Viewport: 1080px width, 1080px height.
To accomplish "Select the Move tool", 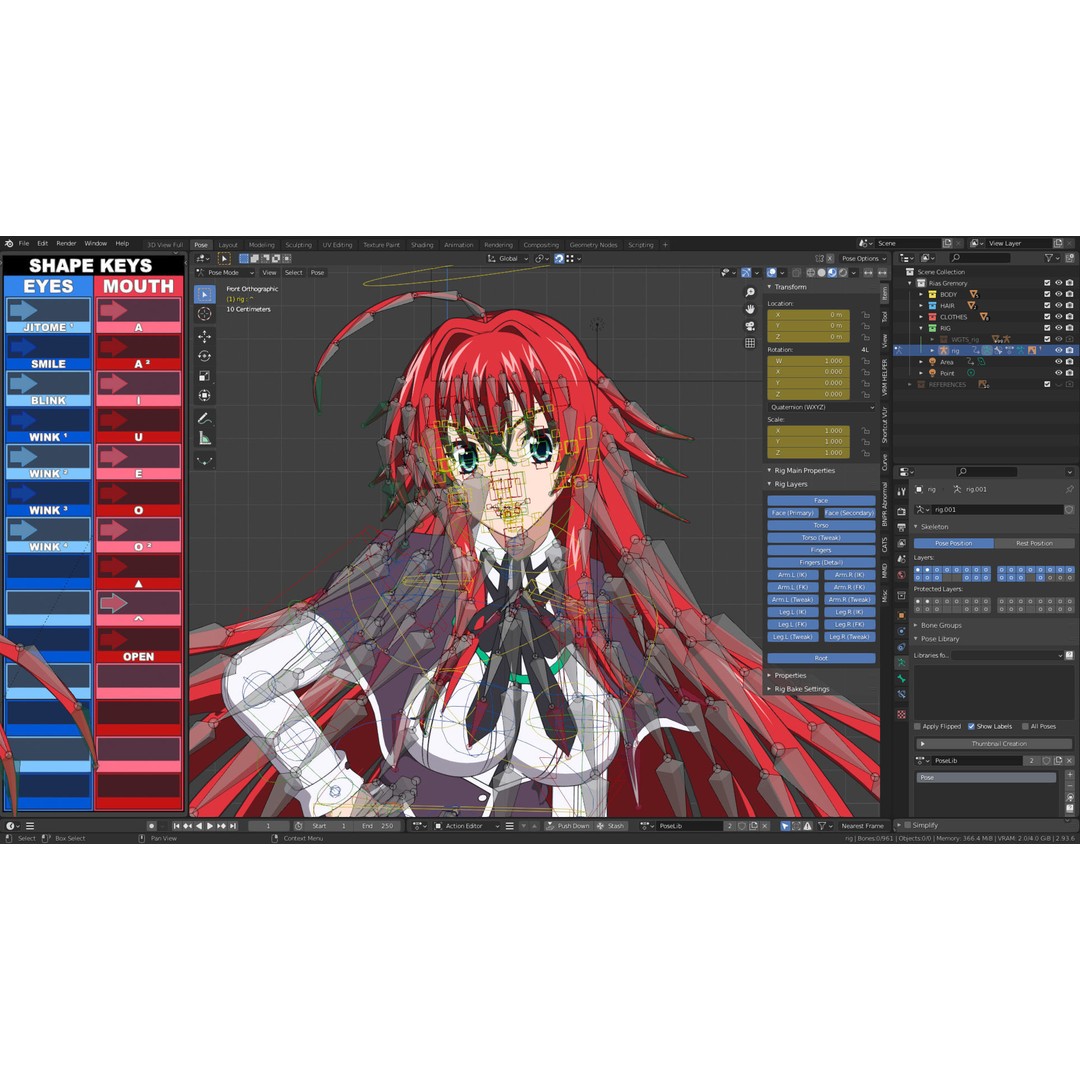I will click(x=205, y=337).
